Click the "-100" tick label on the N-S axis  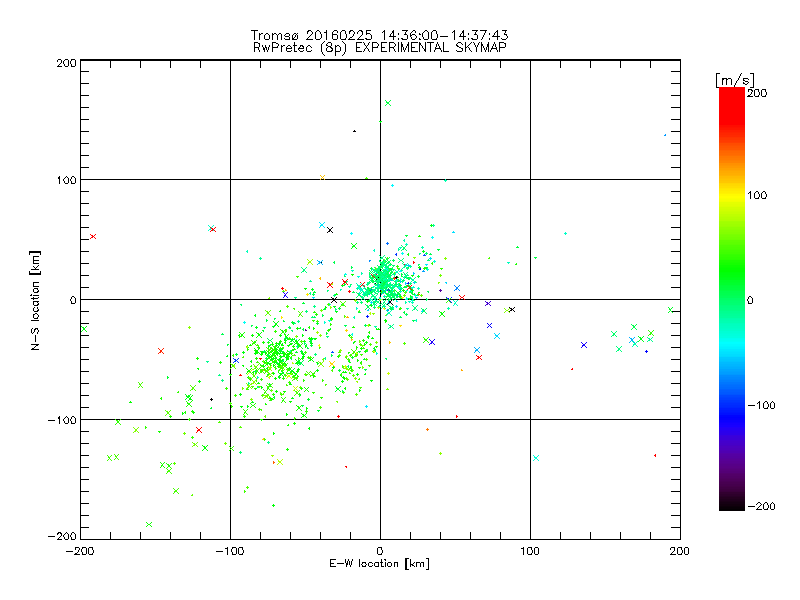tap(62, 420)
